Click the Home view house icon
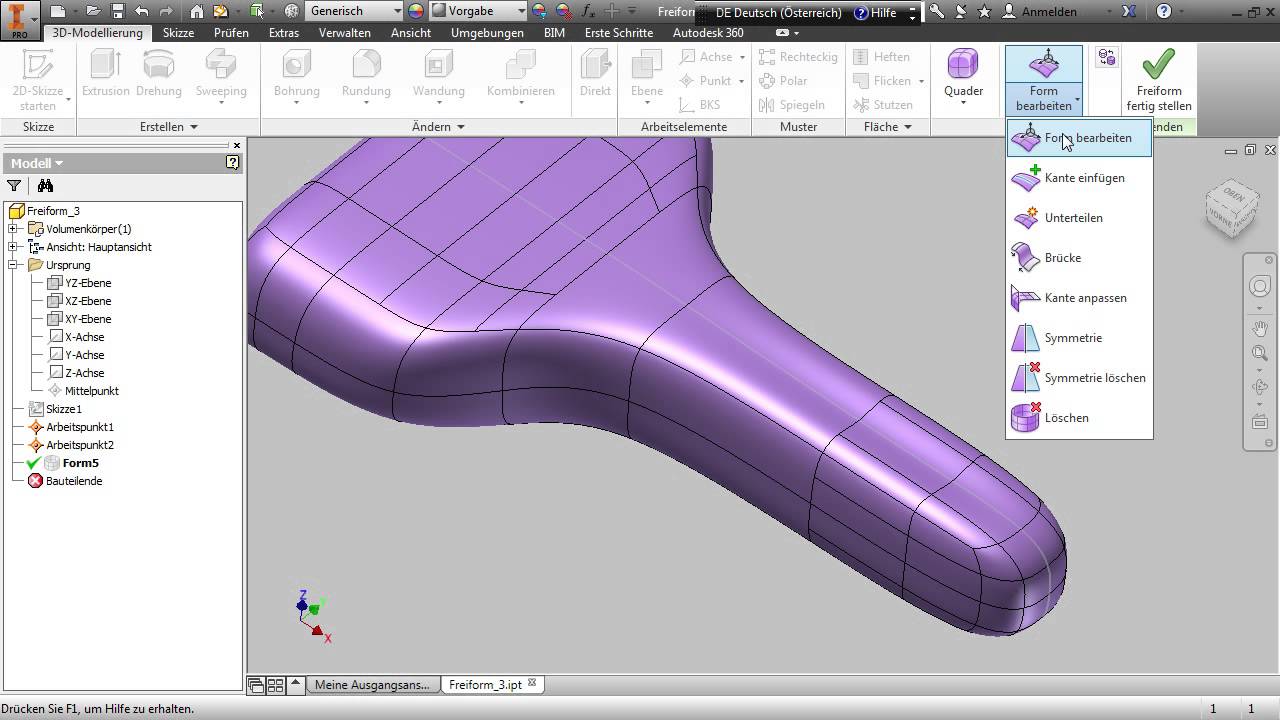Viewport: 1280px width, 720px height. 197,12
